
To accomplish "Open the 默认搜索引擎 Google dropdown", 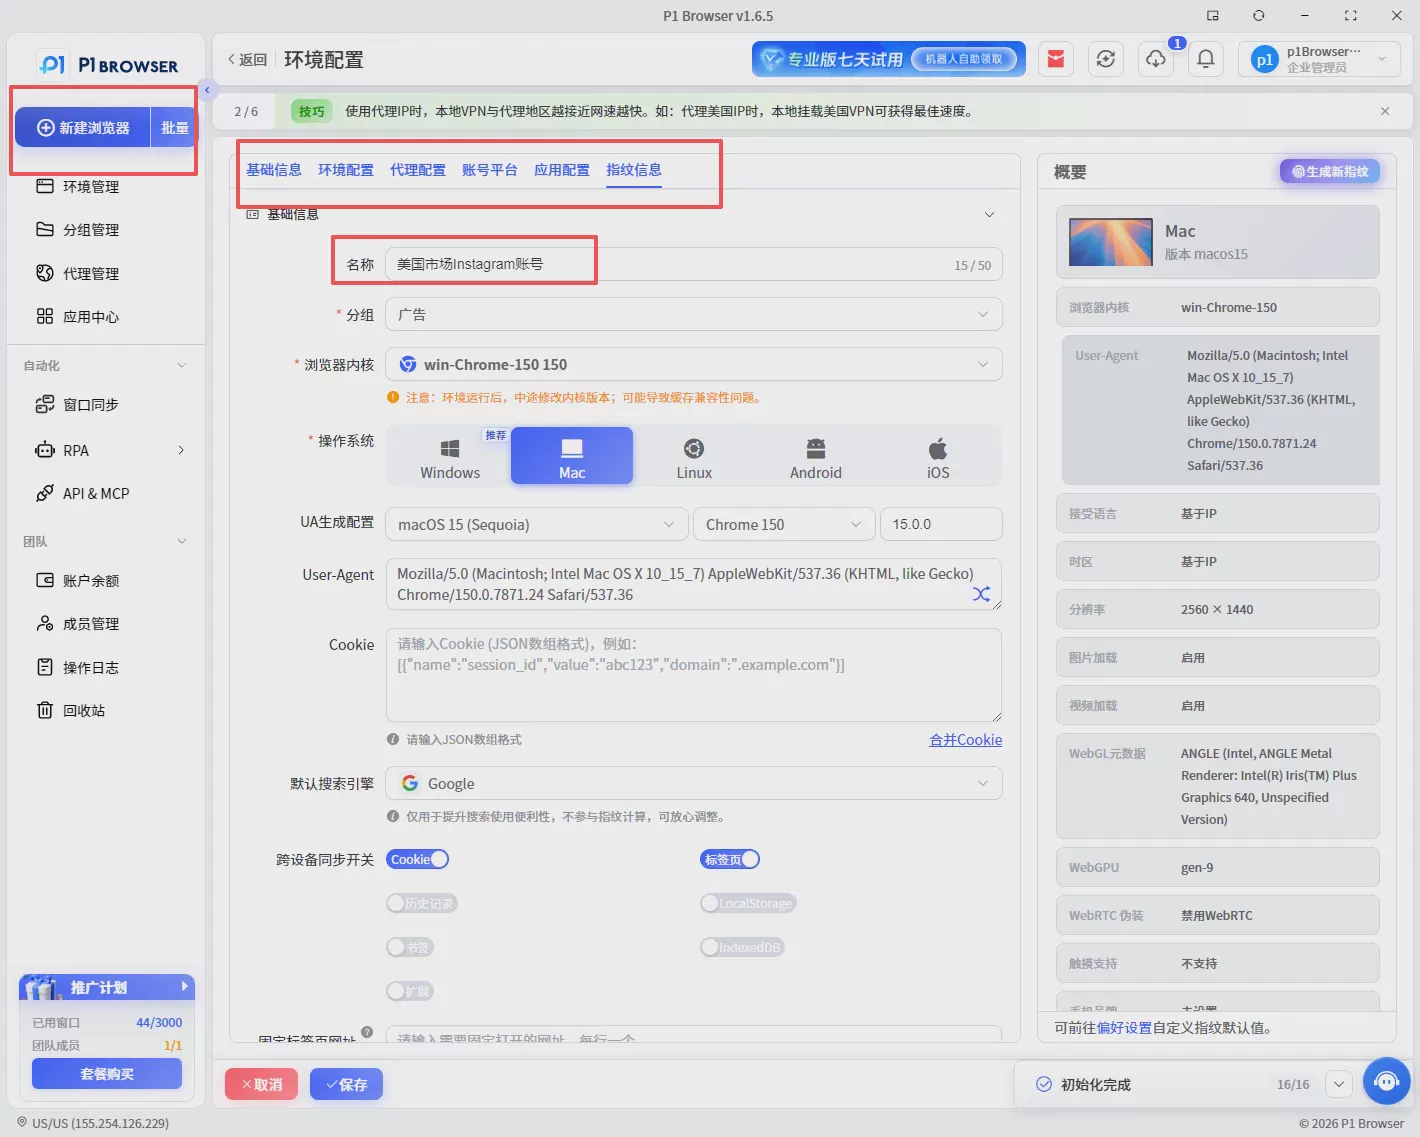I will pos(694,784).
